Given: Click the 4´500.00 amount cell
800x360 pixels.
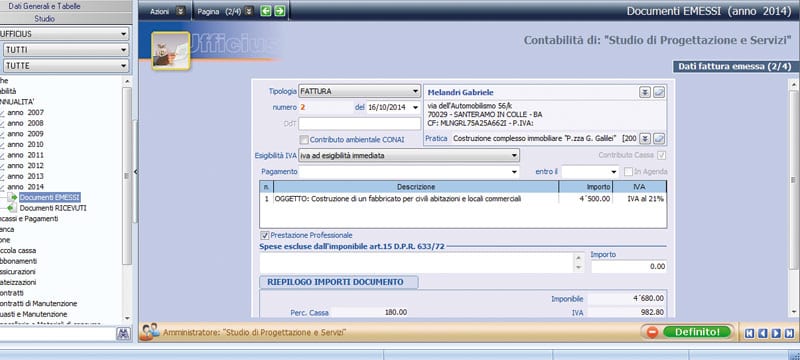Looking at the screenshot, I should pos(585,199).
